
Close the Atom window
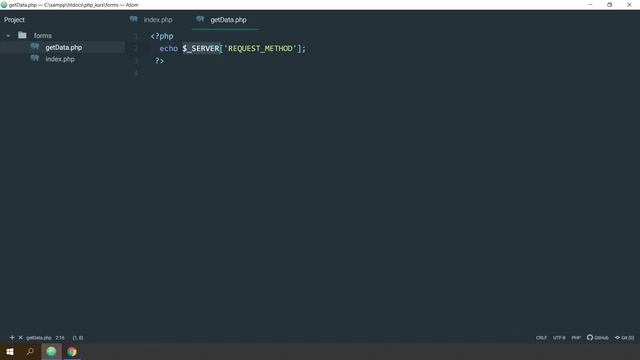[x=629, y=5]
